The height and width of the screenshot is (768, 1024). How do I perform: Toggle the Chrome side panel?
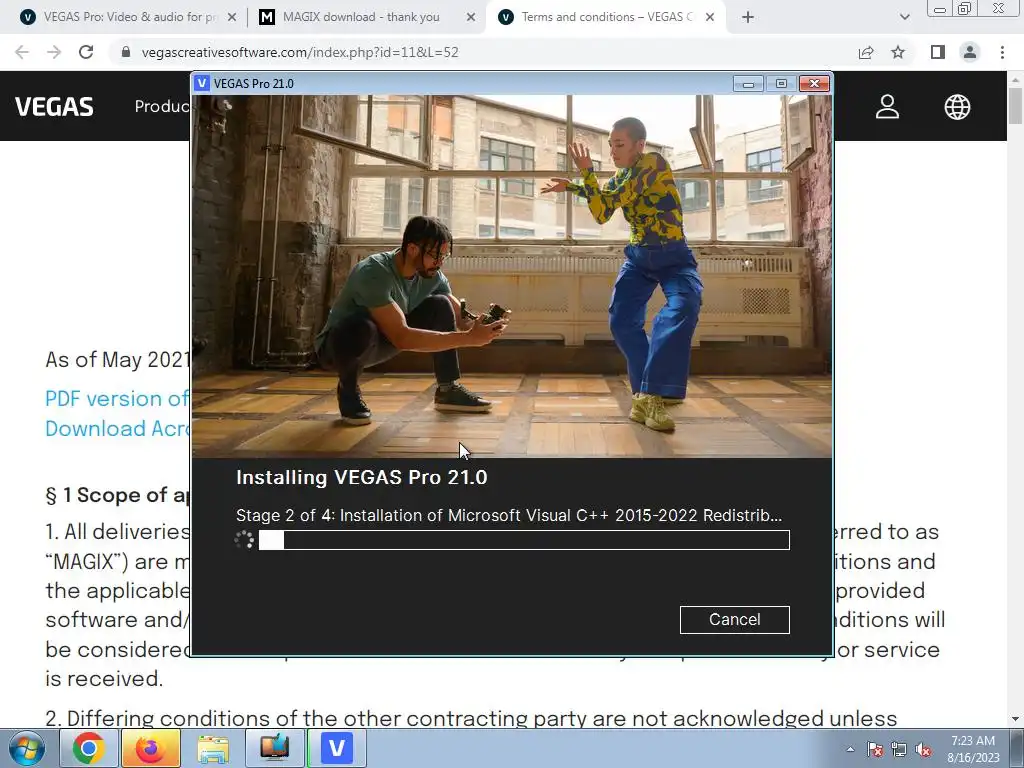(938, 52)
